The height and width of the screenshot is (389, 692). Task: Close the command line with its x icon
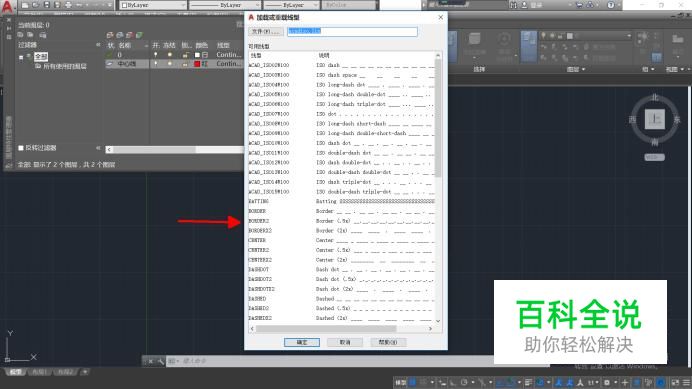(x=150, y=361)
